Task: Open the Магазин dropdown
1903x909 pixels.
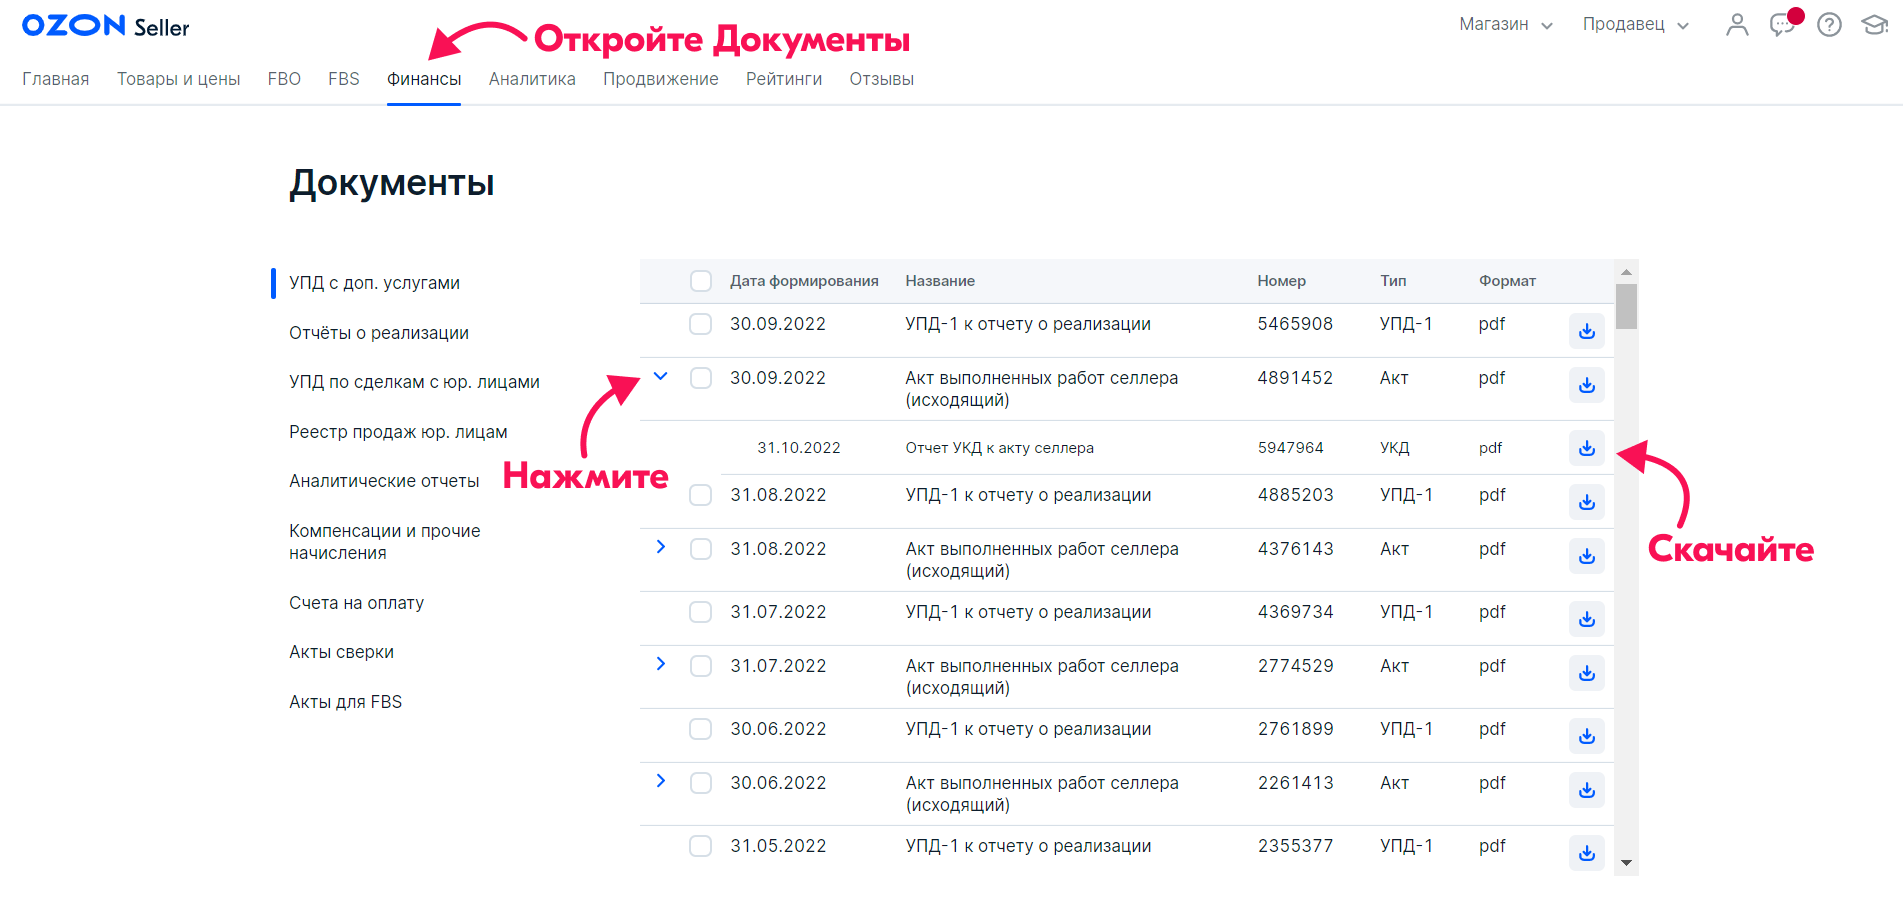Action: (1505, 25)
